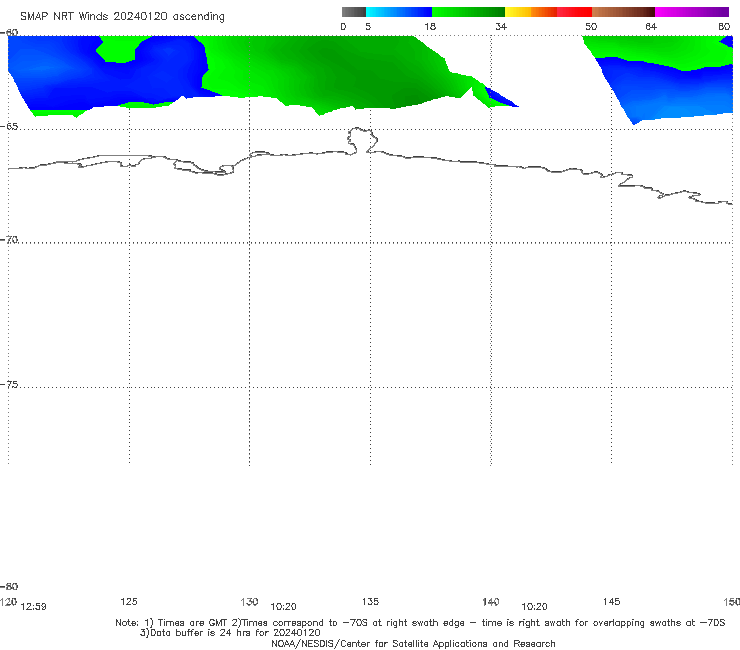Click the longitude label 145

tap(612, 602)
